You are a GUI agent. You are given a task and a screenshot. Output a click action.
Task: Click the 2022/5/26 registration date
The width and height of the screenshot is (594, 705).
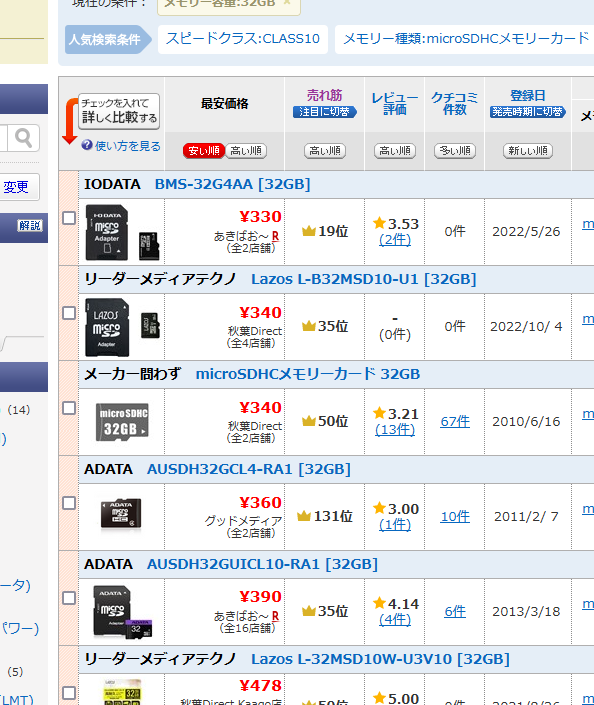526,232
